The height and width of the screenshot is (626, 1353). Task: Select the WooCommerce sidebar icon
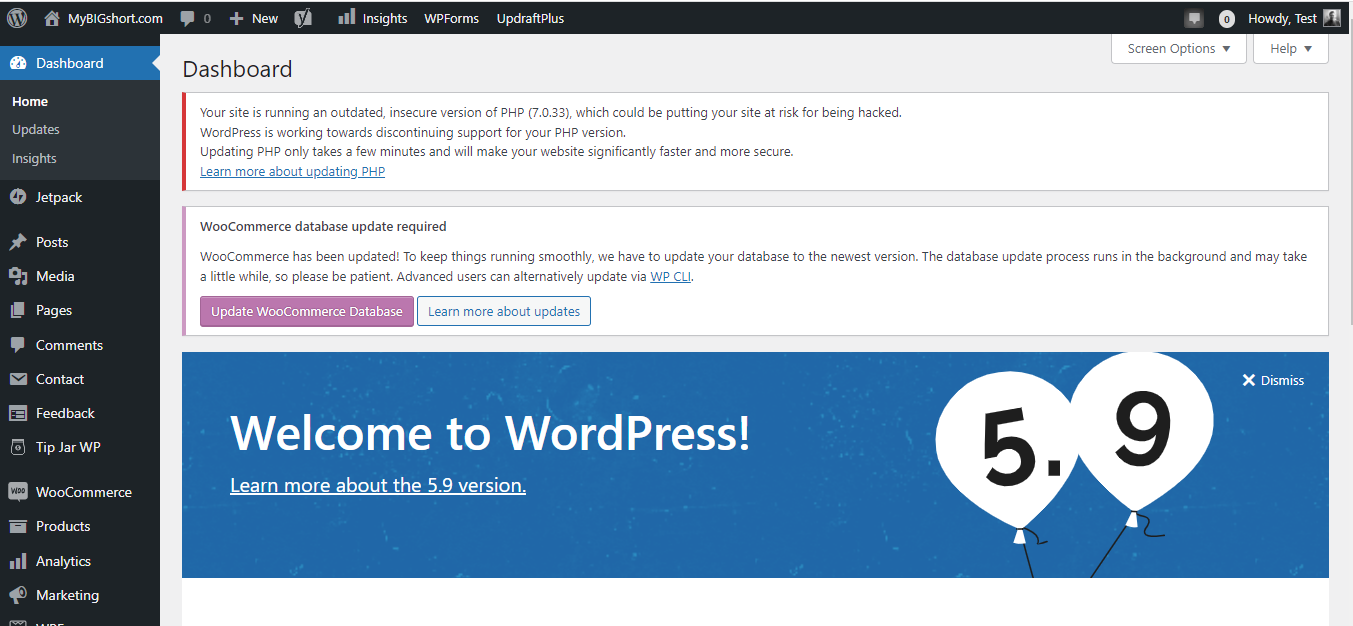20,491
